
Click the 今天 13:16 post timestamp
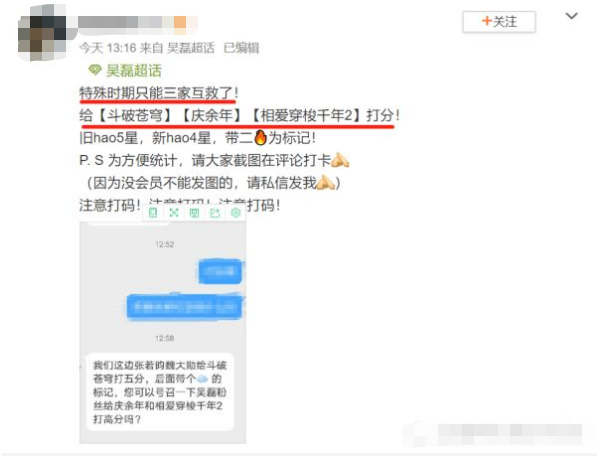click(x=108, y=48)
